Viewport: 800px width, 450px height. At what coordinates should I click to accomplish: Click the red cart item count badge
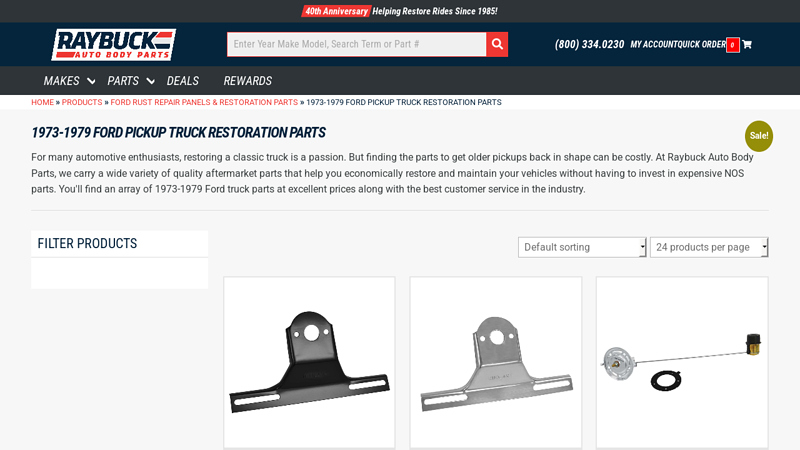coord(733,45)
